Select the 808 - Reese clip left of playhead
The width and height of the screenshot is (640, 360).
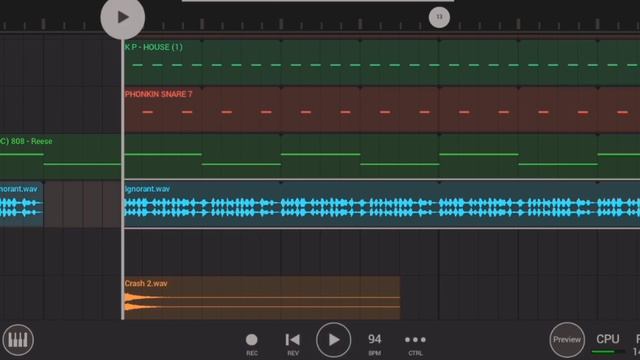click(x=60, y=157)
